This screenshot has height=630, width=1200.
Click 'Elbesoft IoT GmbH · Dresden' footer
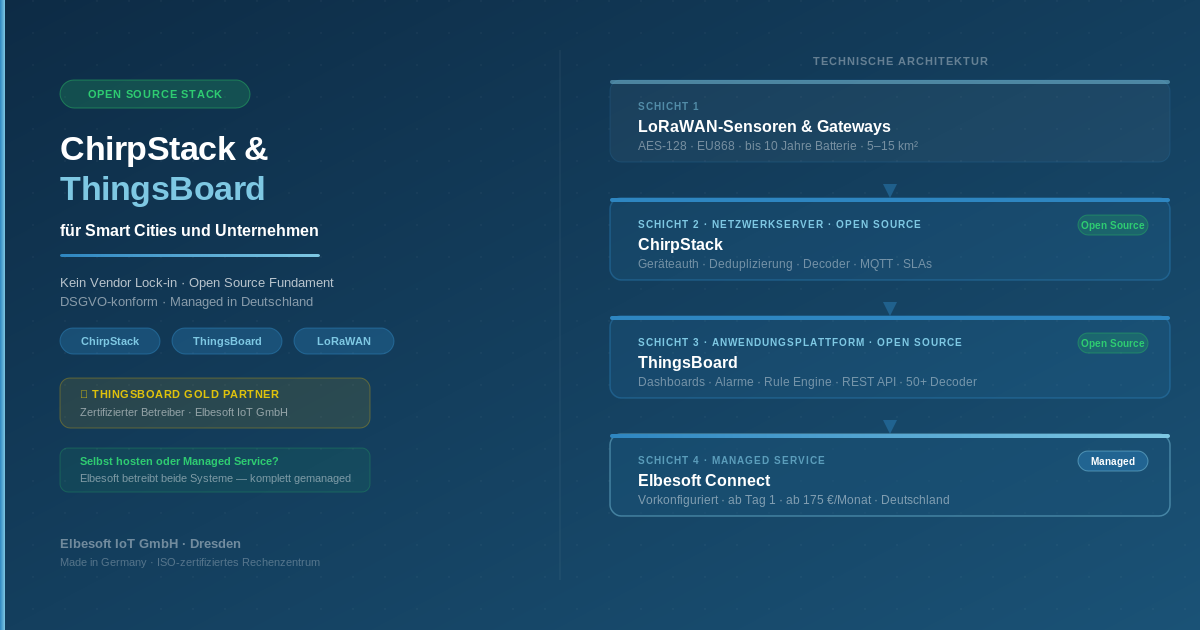tap(150, 544)
